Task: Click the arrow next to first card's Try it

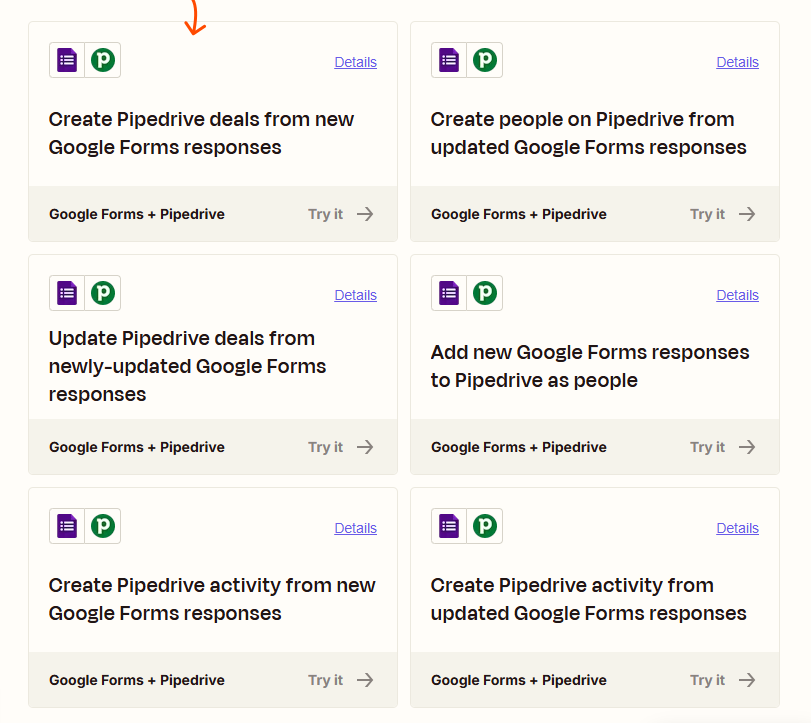Action: (x=364, y=213)
